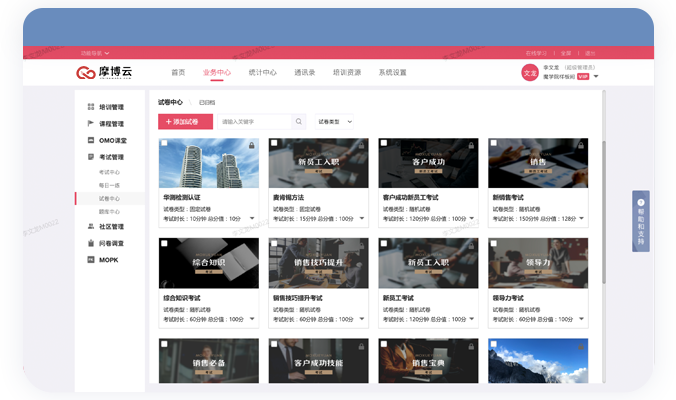Click the 摩博云 logo
This screenshot has height=400, width=676.
pyautogui.click(x=104, y=72)
